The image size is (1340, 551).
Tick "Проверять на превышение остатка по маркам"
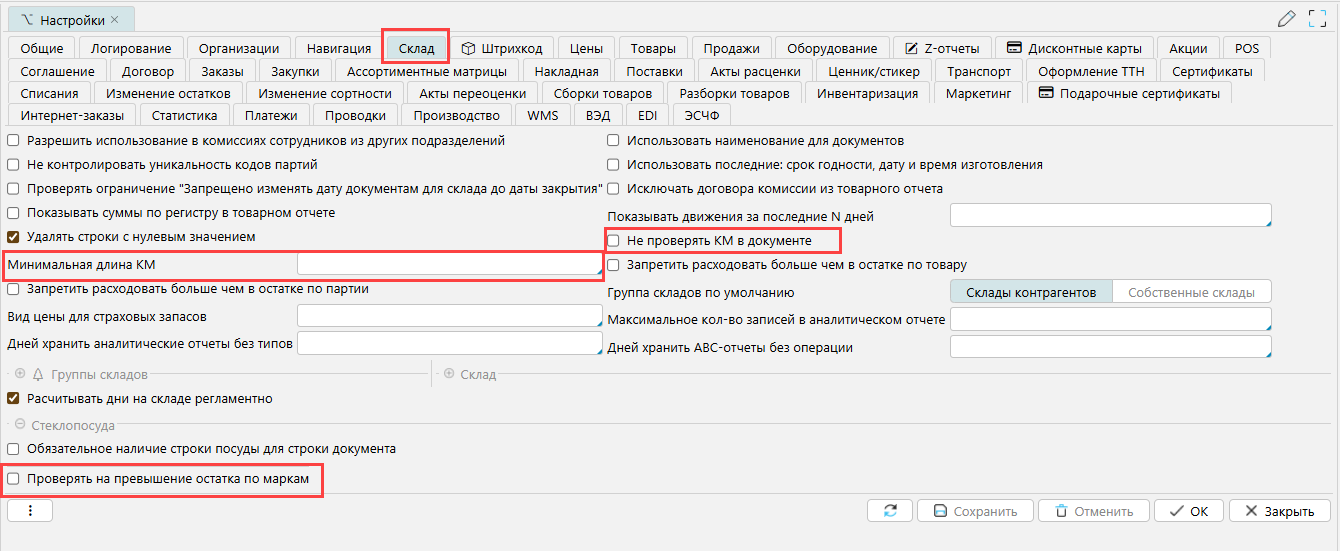[x=13, y=479]
